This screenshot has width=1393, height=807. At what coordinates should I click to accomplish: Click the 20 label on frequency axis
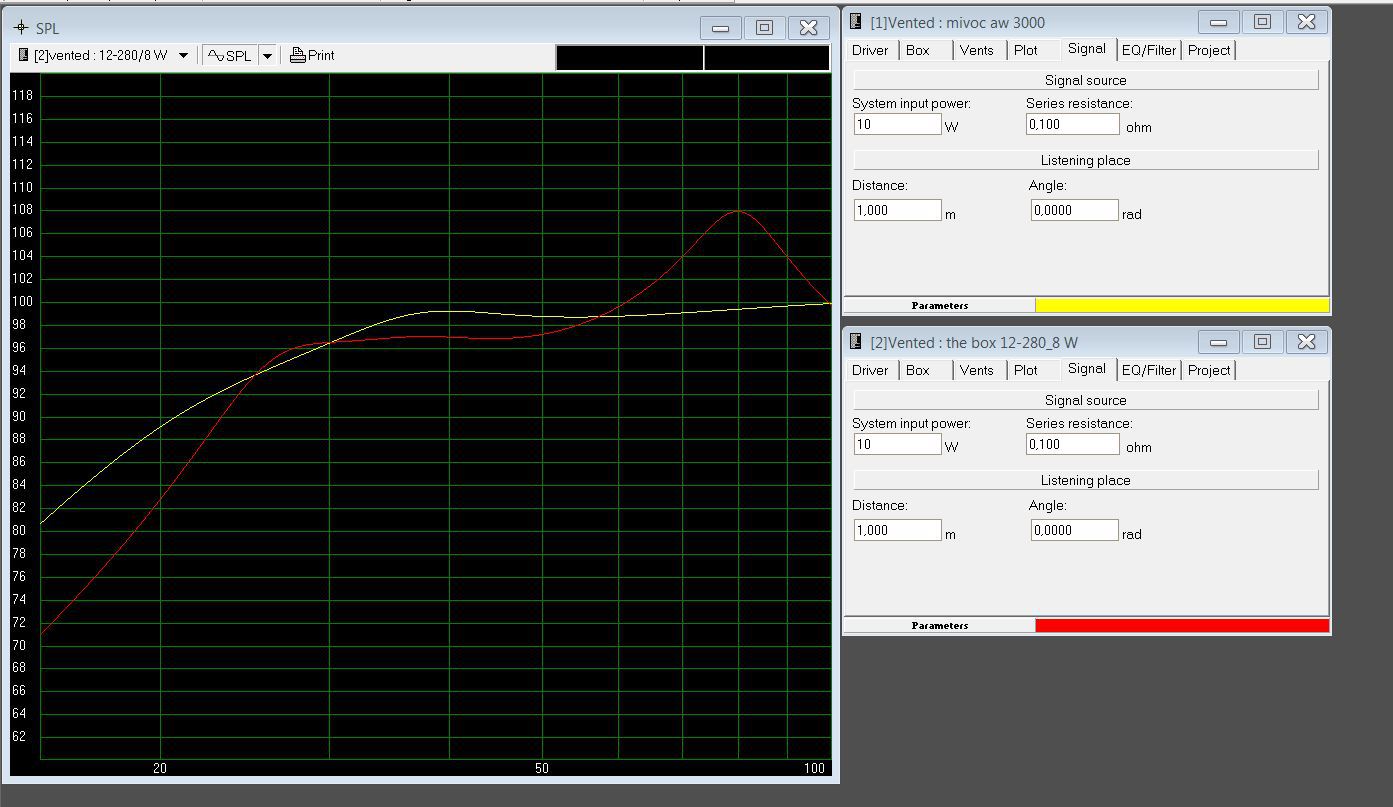click(x=160, y=768)
